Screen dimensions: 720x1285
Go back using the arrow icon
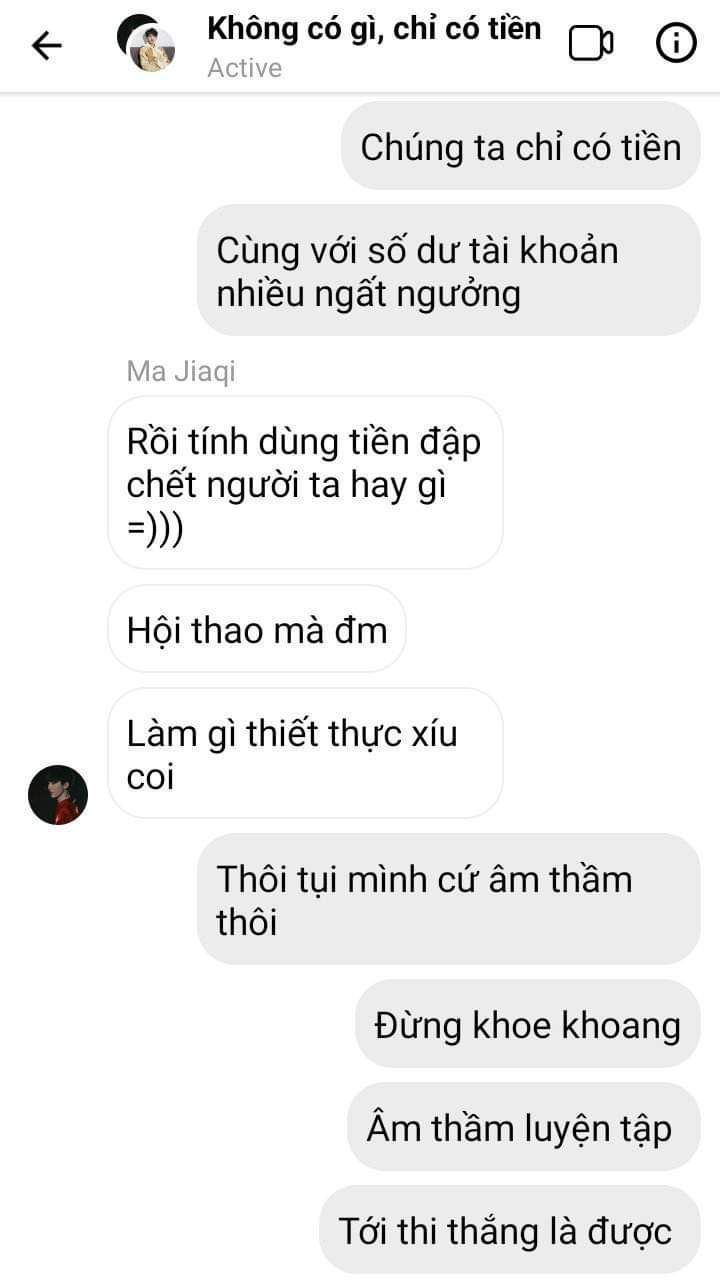(46, 45)
